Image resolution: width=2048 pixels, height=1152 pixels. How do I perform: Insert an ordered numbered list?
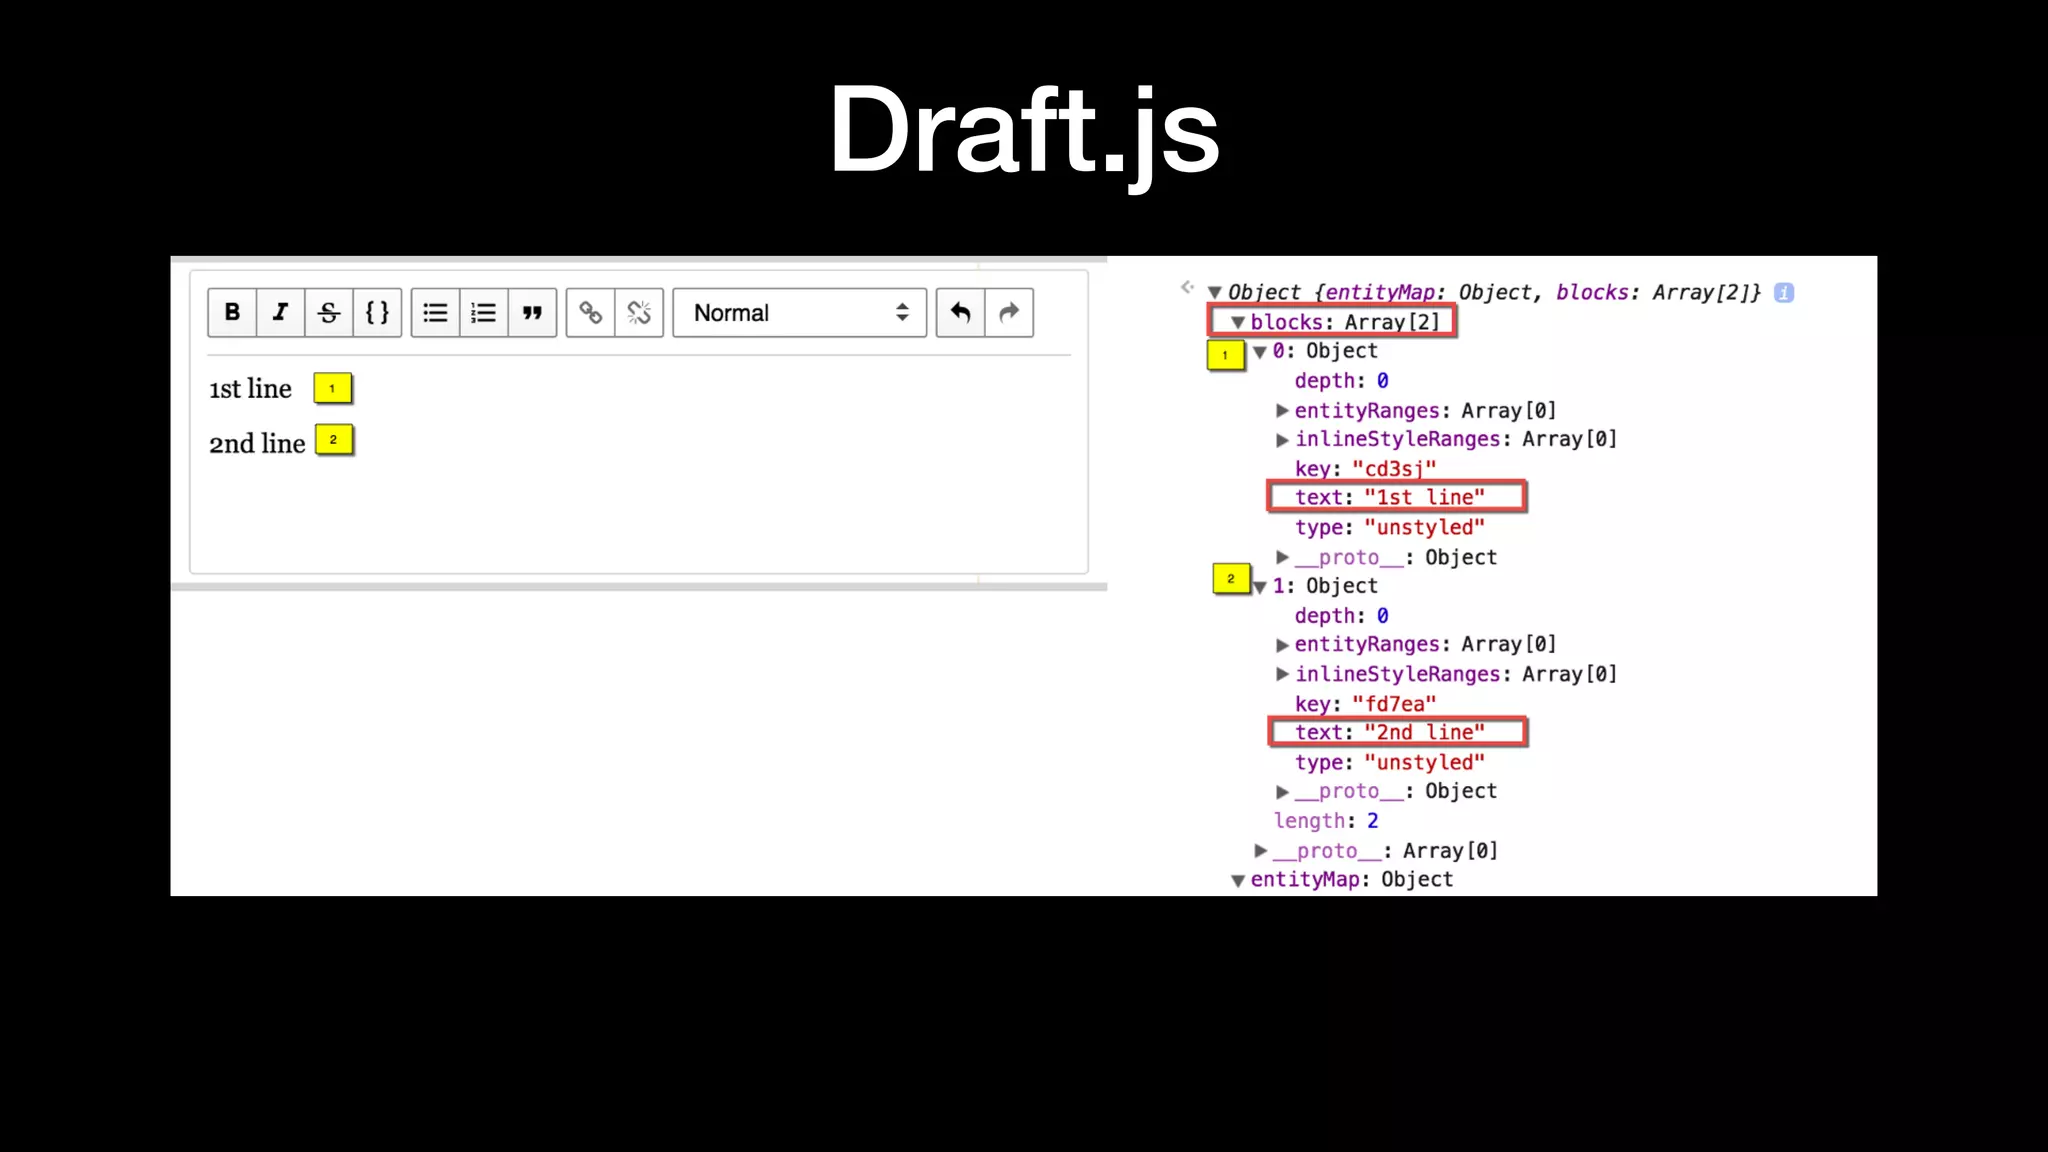[x=484, y=313]
